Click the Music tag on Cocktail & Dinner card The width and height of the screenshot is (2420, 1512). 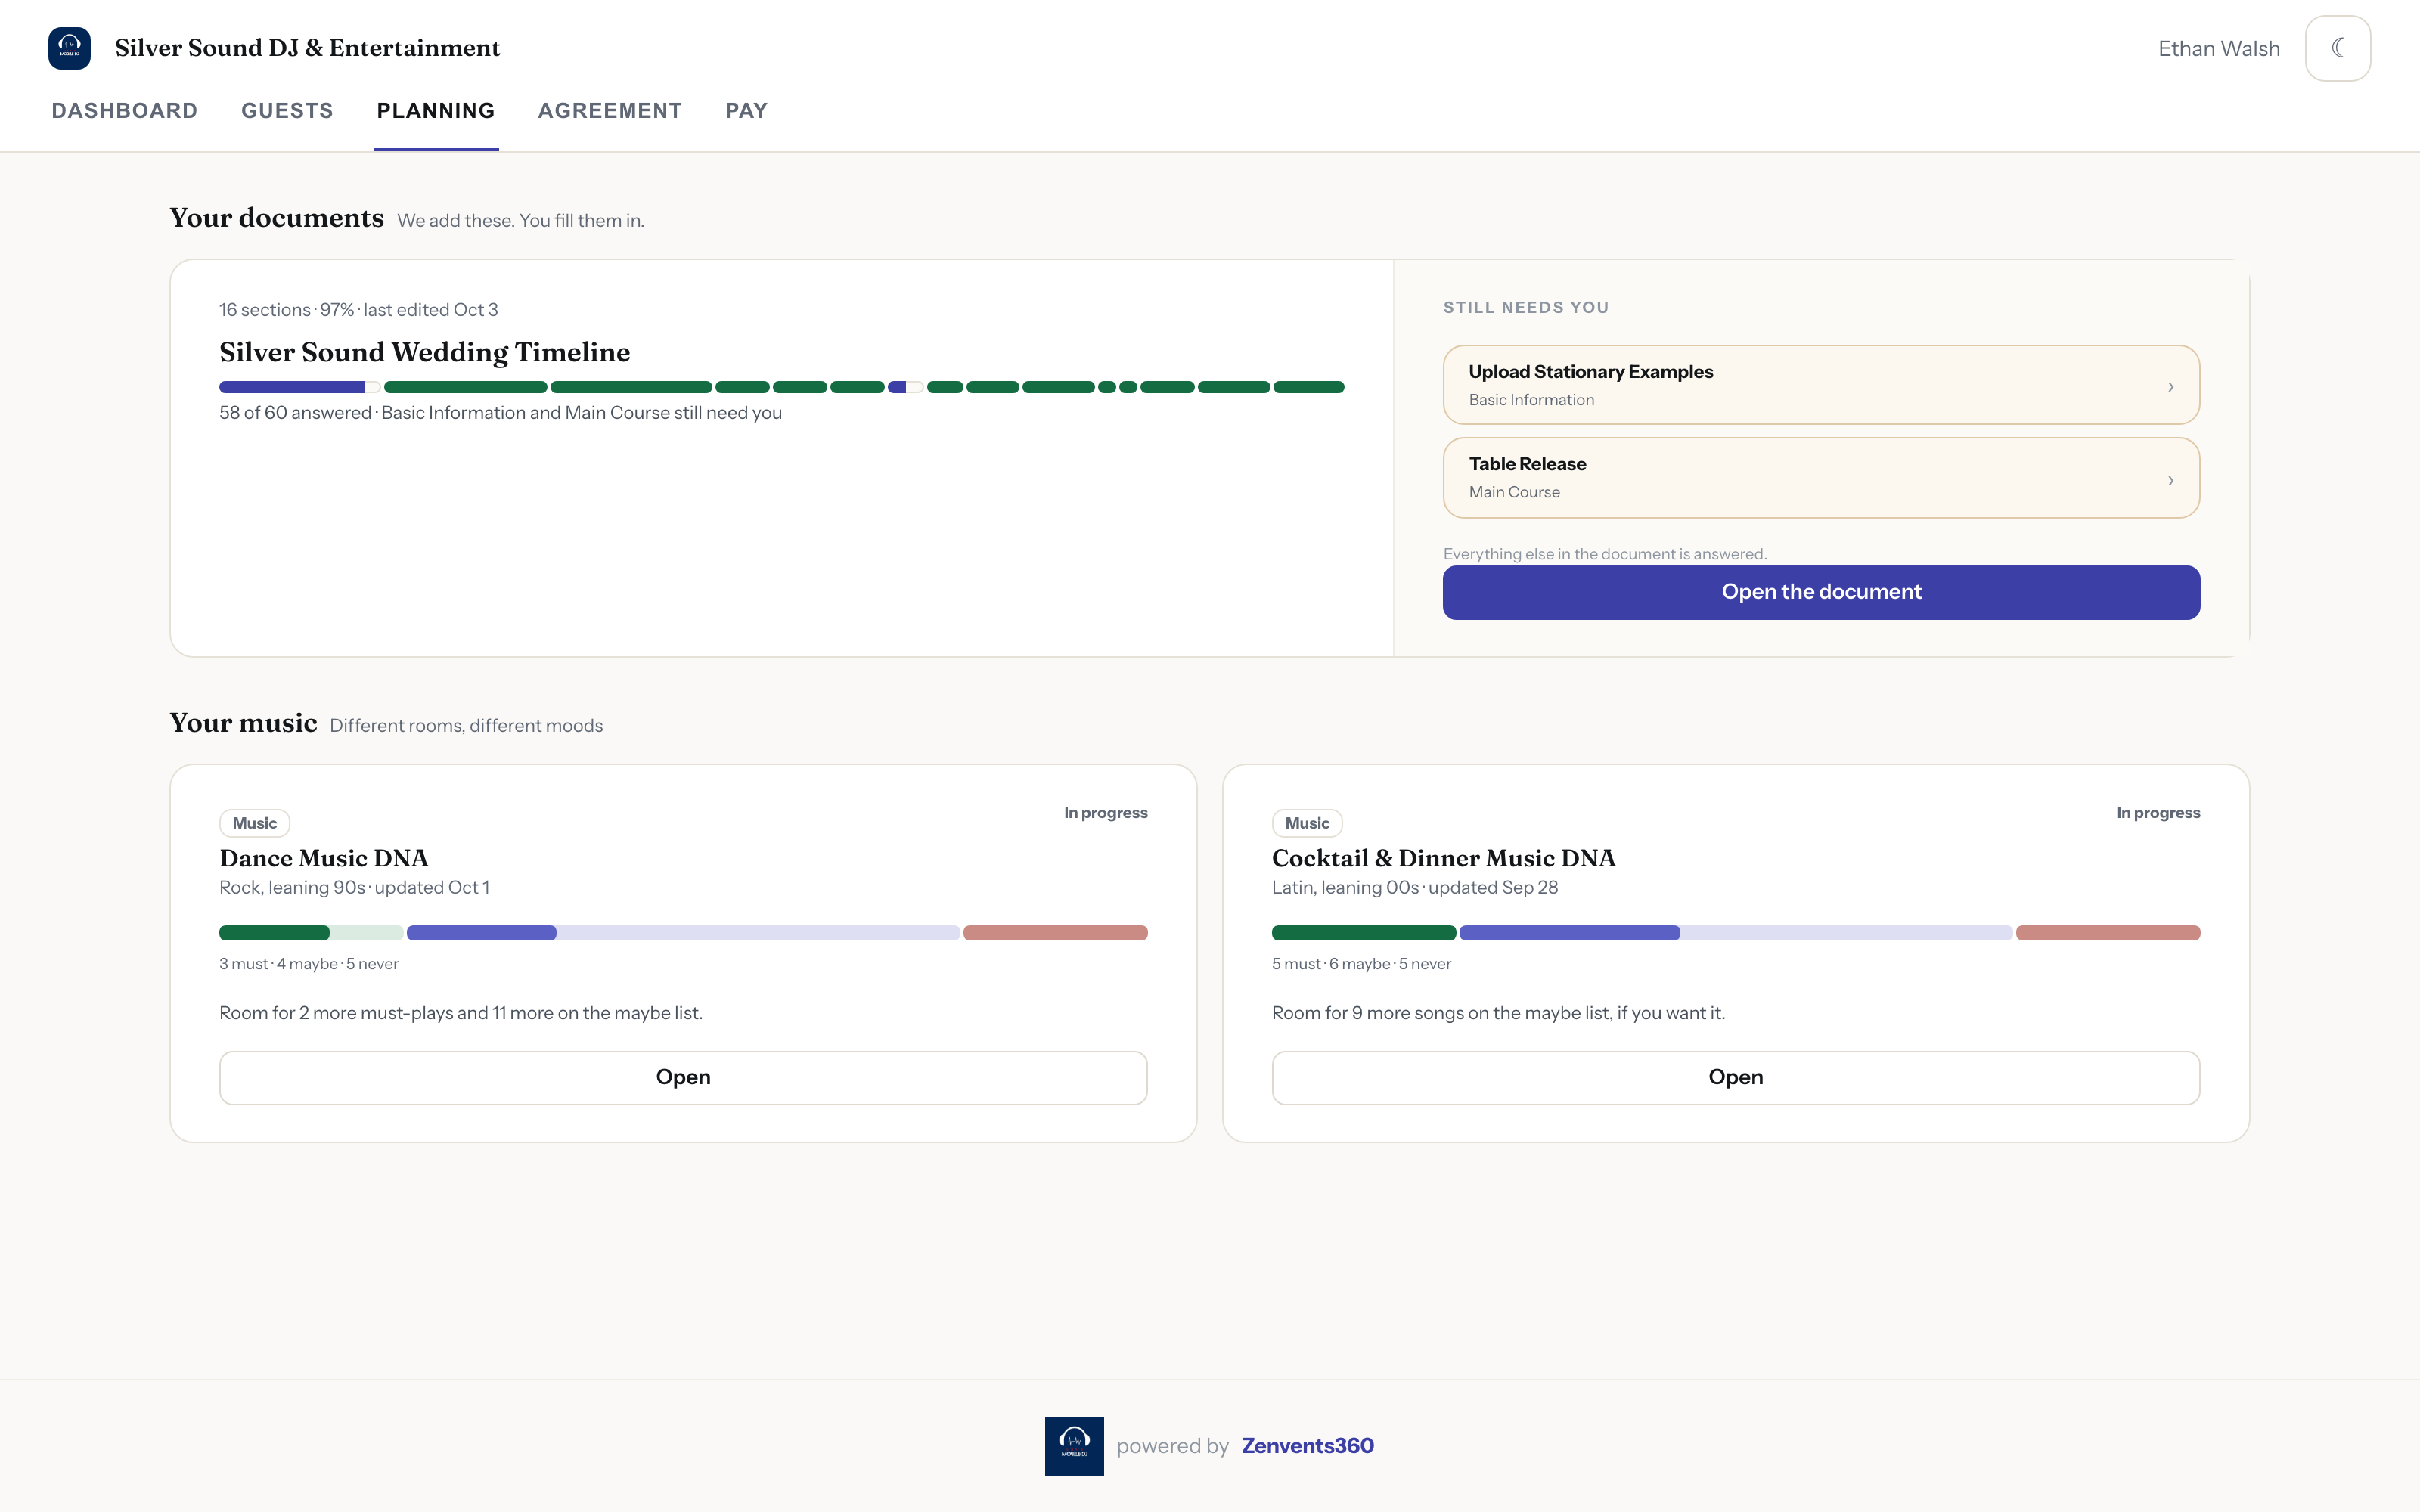1307,823
